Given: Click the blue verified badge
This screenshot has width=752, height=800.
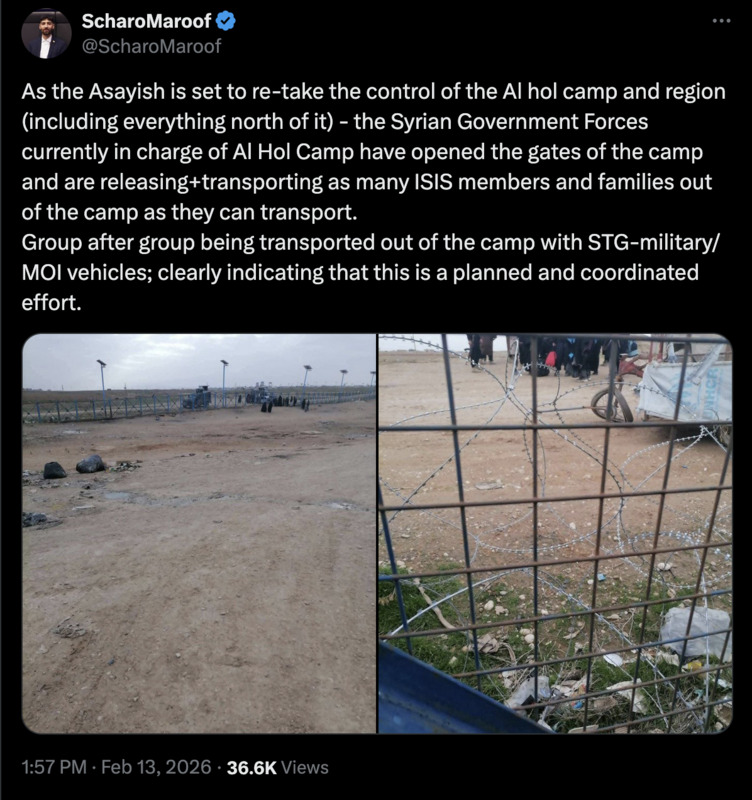Looking at the screenshot, I should (226, 21).
